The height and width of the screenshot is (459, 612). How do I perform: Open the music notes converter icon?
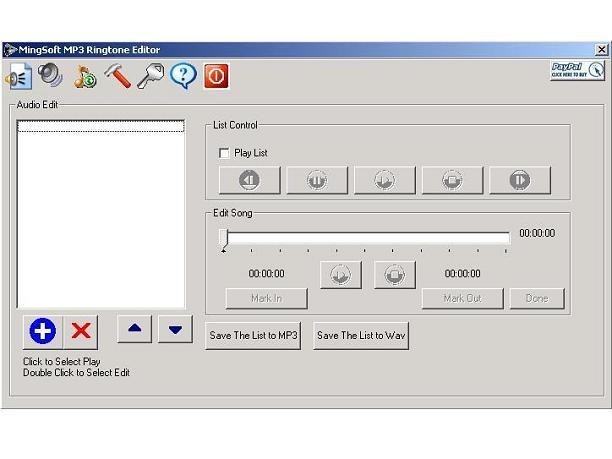pos(85,76)
